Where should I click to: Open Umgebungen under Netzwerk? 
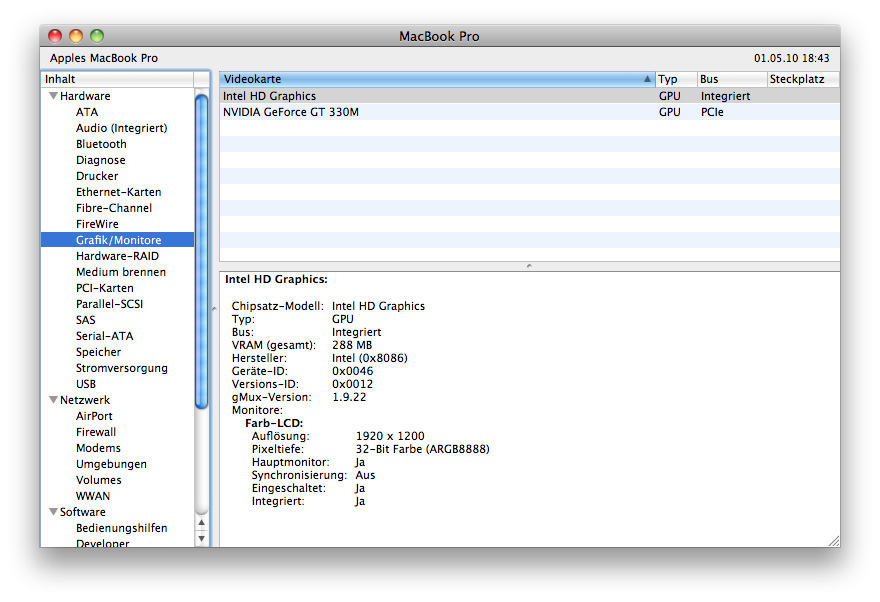pyautogui.click(x=111, y=465)
